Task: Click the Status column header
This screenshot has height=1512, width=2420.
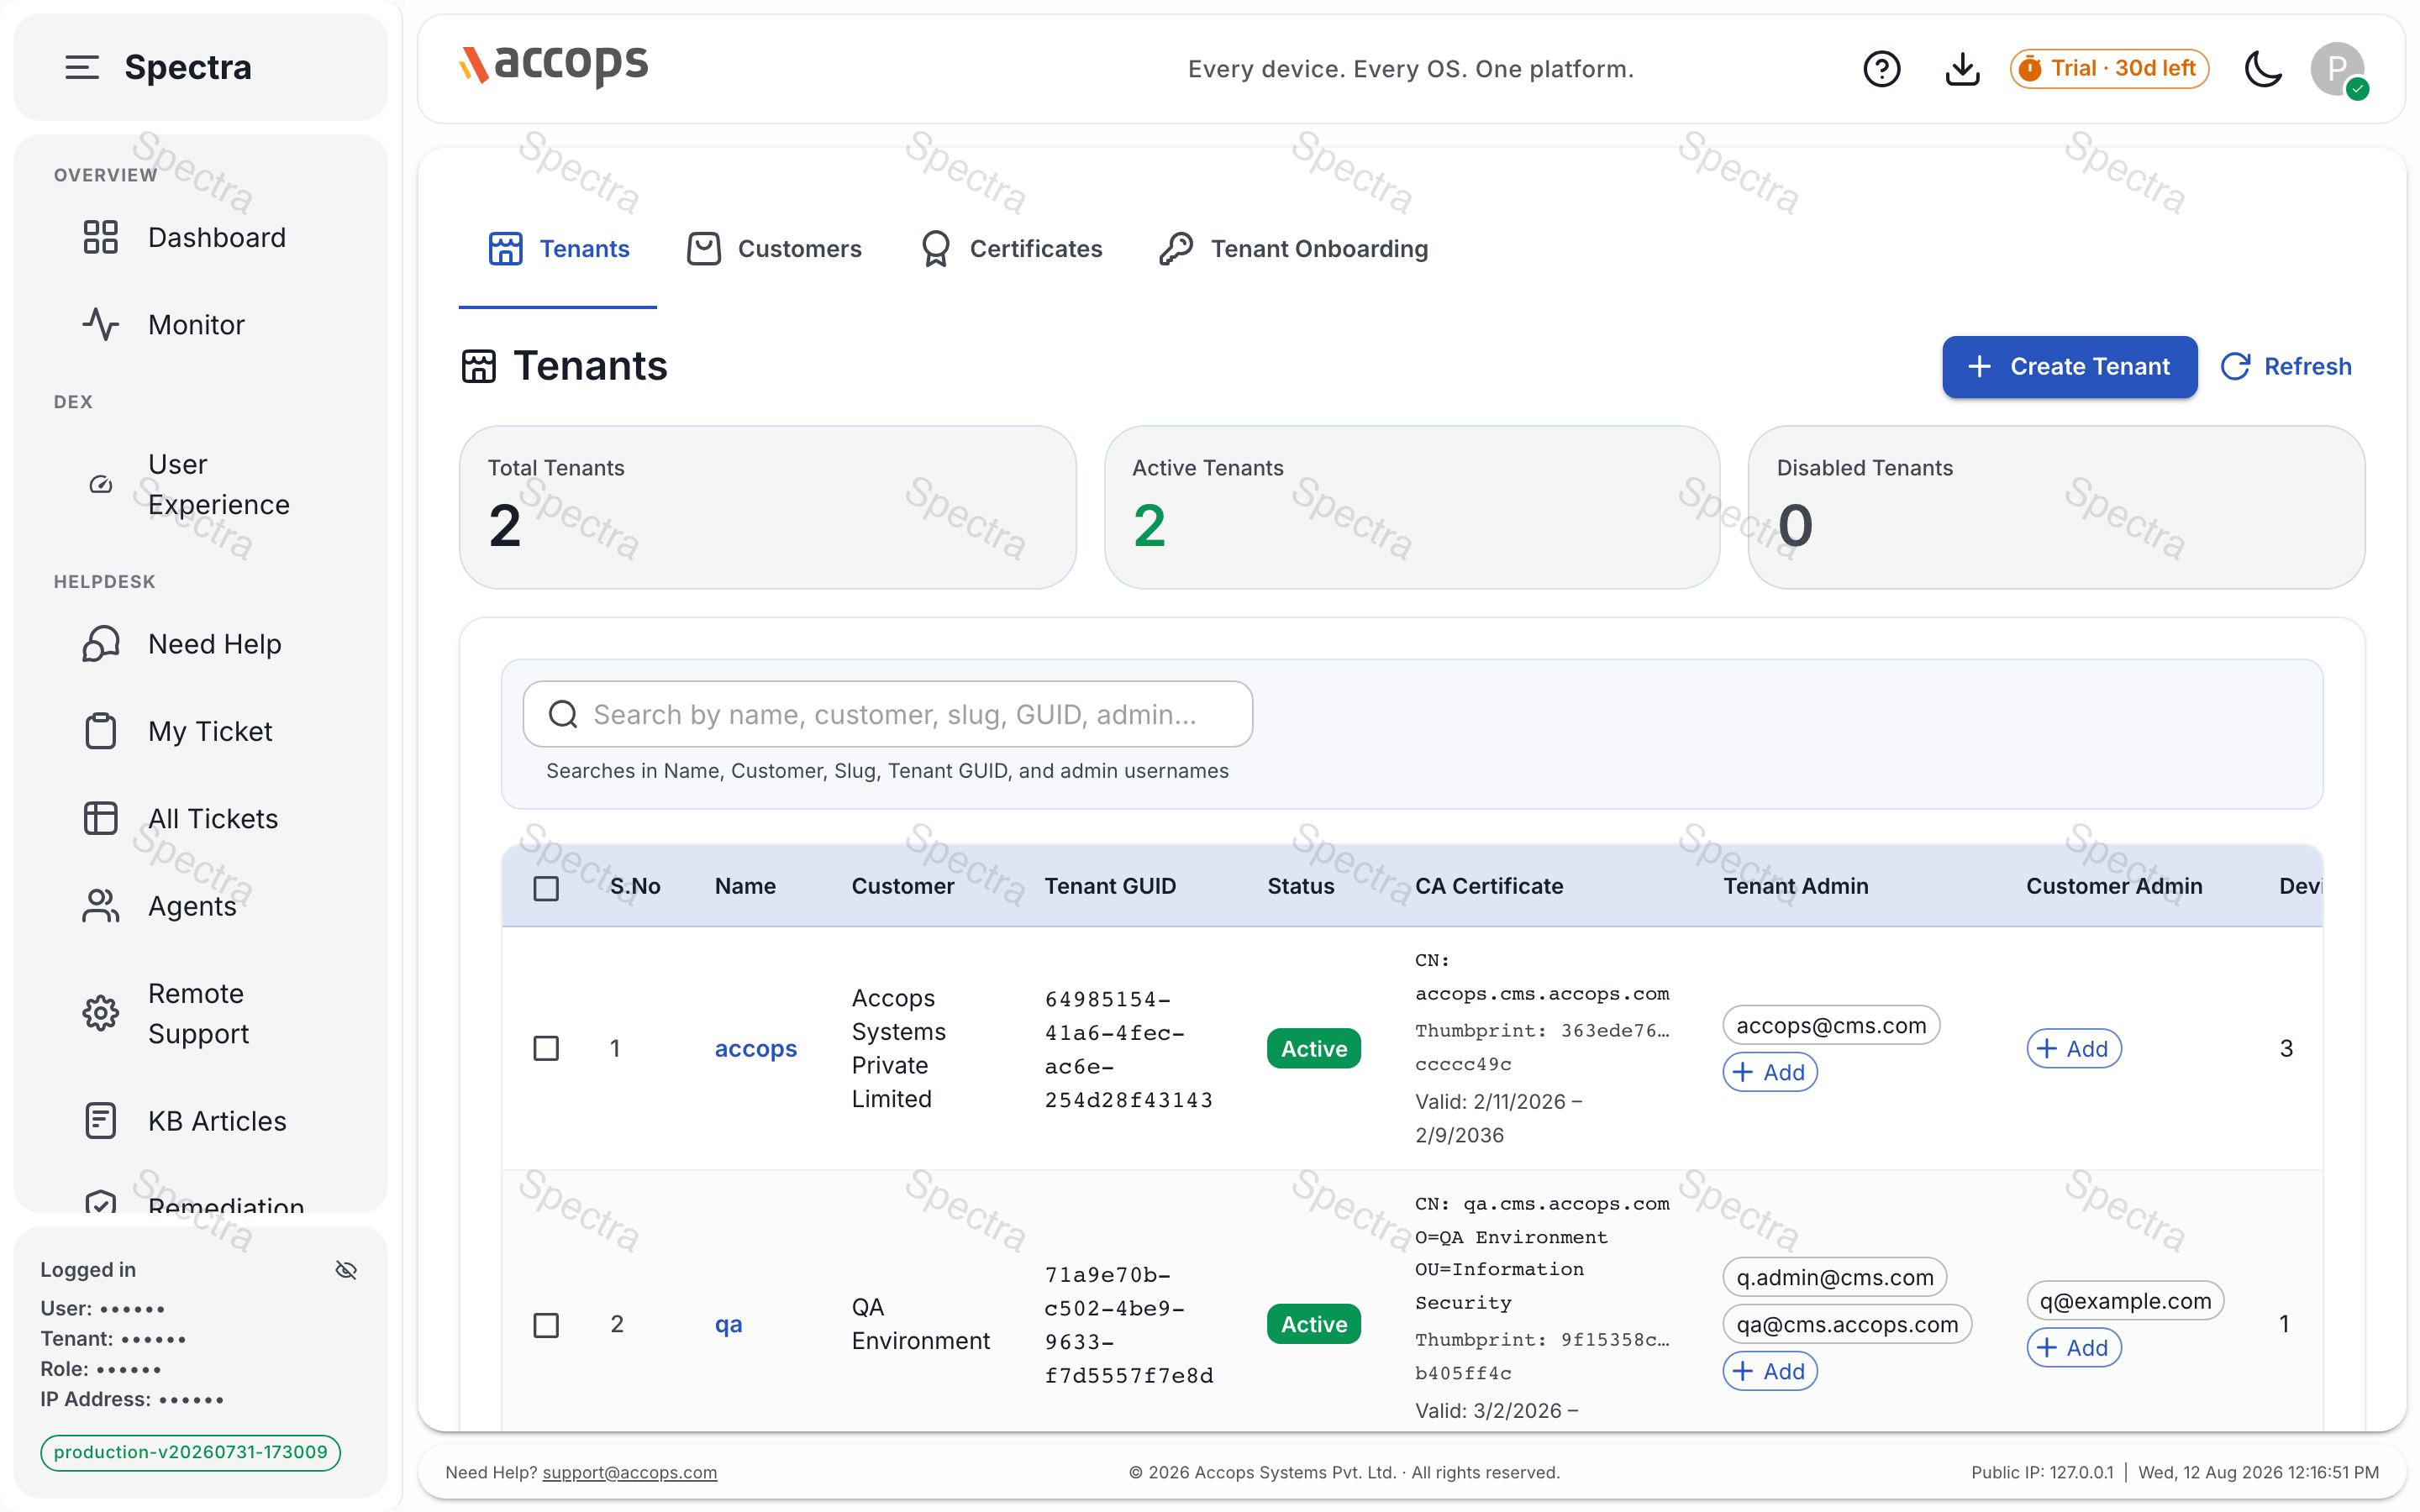Action: pos(1300,886)
